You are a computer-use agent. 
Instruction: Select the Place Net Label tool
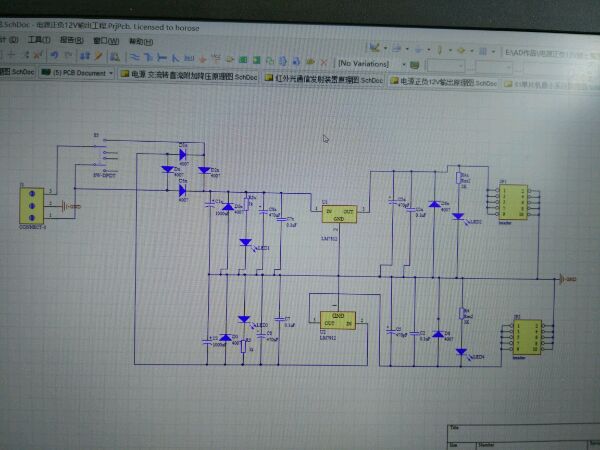tap(189, 58)
